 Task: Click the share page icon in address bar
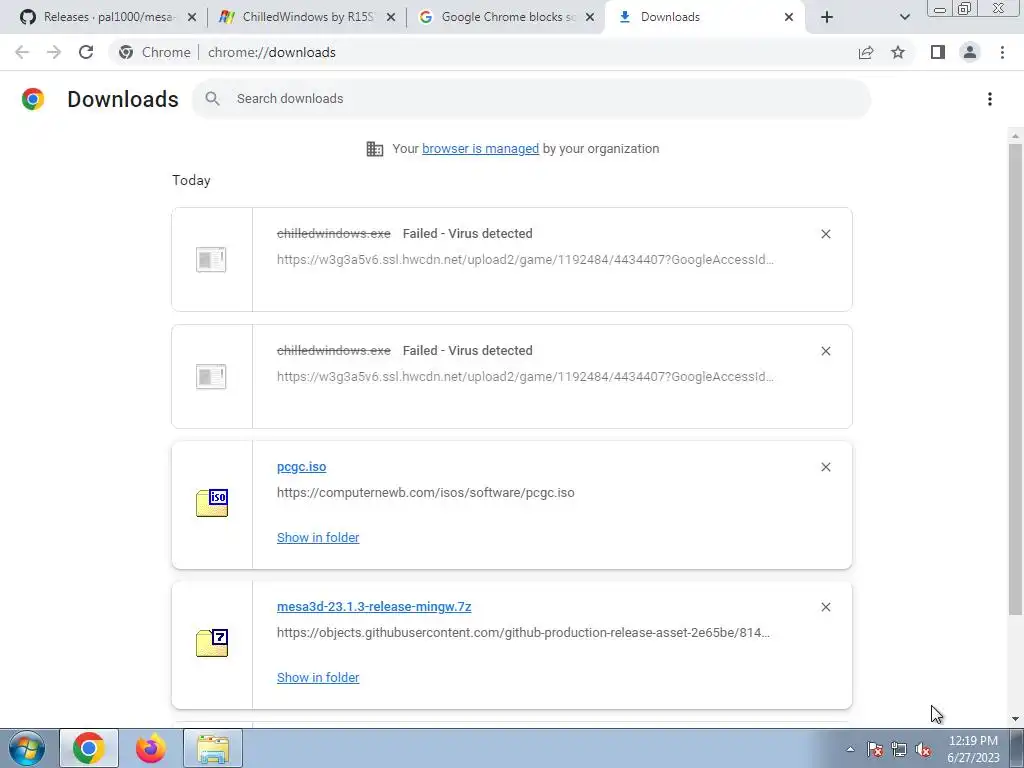(866, 52)
